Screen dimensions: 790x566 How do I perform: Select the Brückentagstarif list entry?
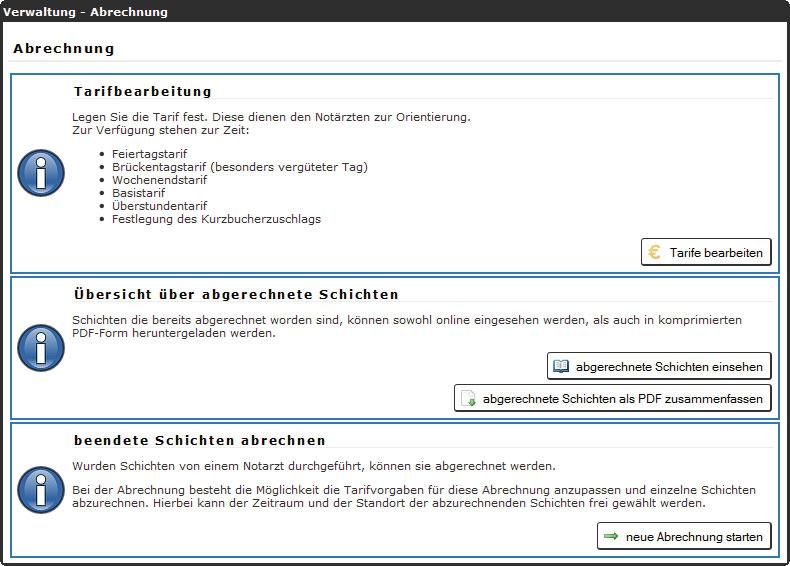240,167
